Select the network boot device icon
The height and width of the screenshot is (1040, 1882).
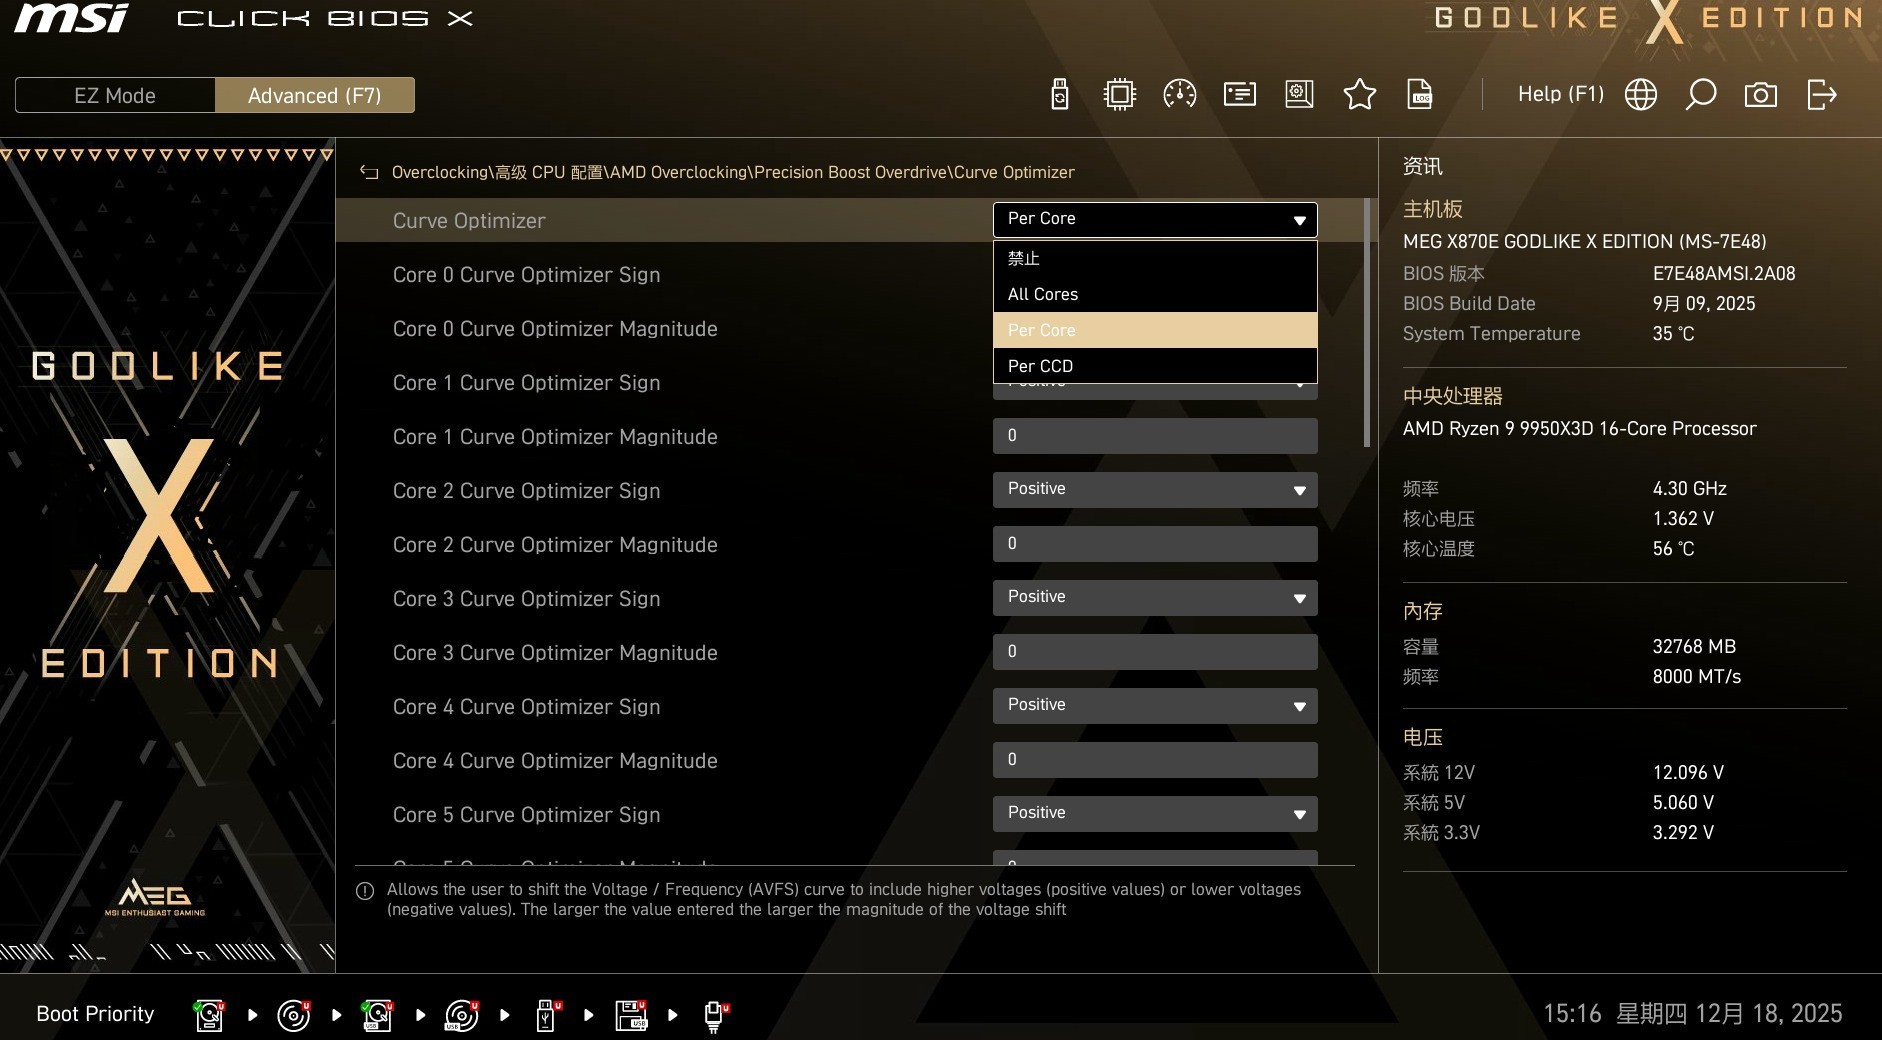point(715,1015)
